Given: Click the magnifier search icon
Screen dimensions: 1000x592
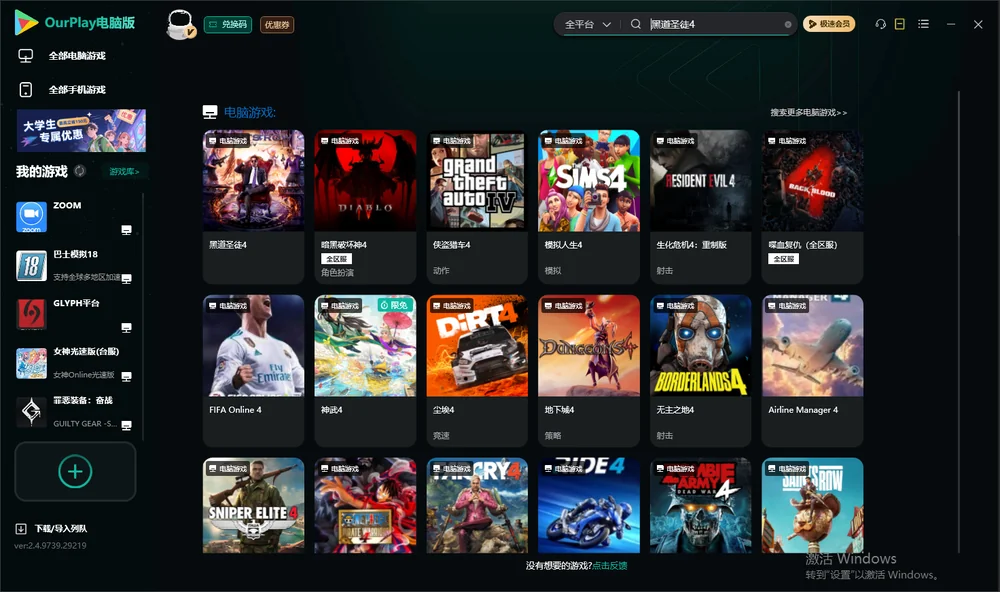Looking at the screenshot, I should coord(635,24).
